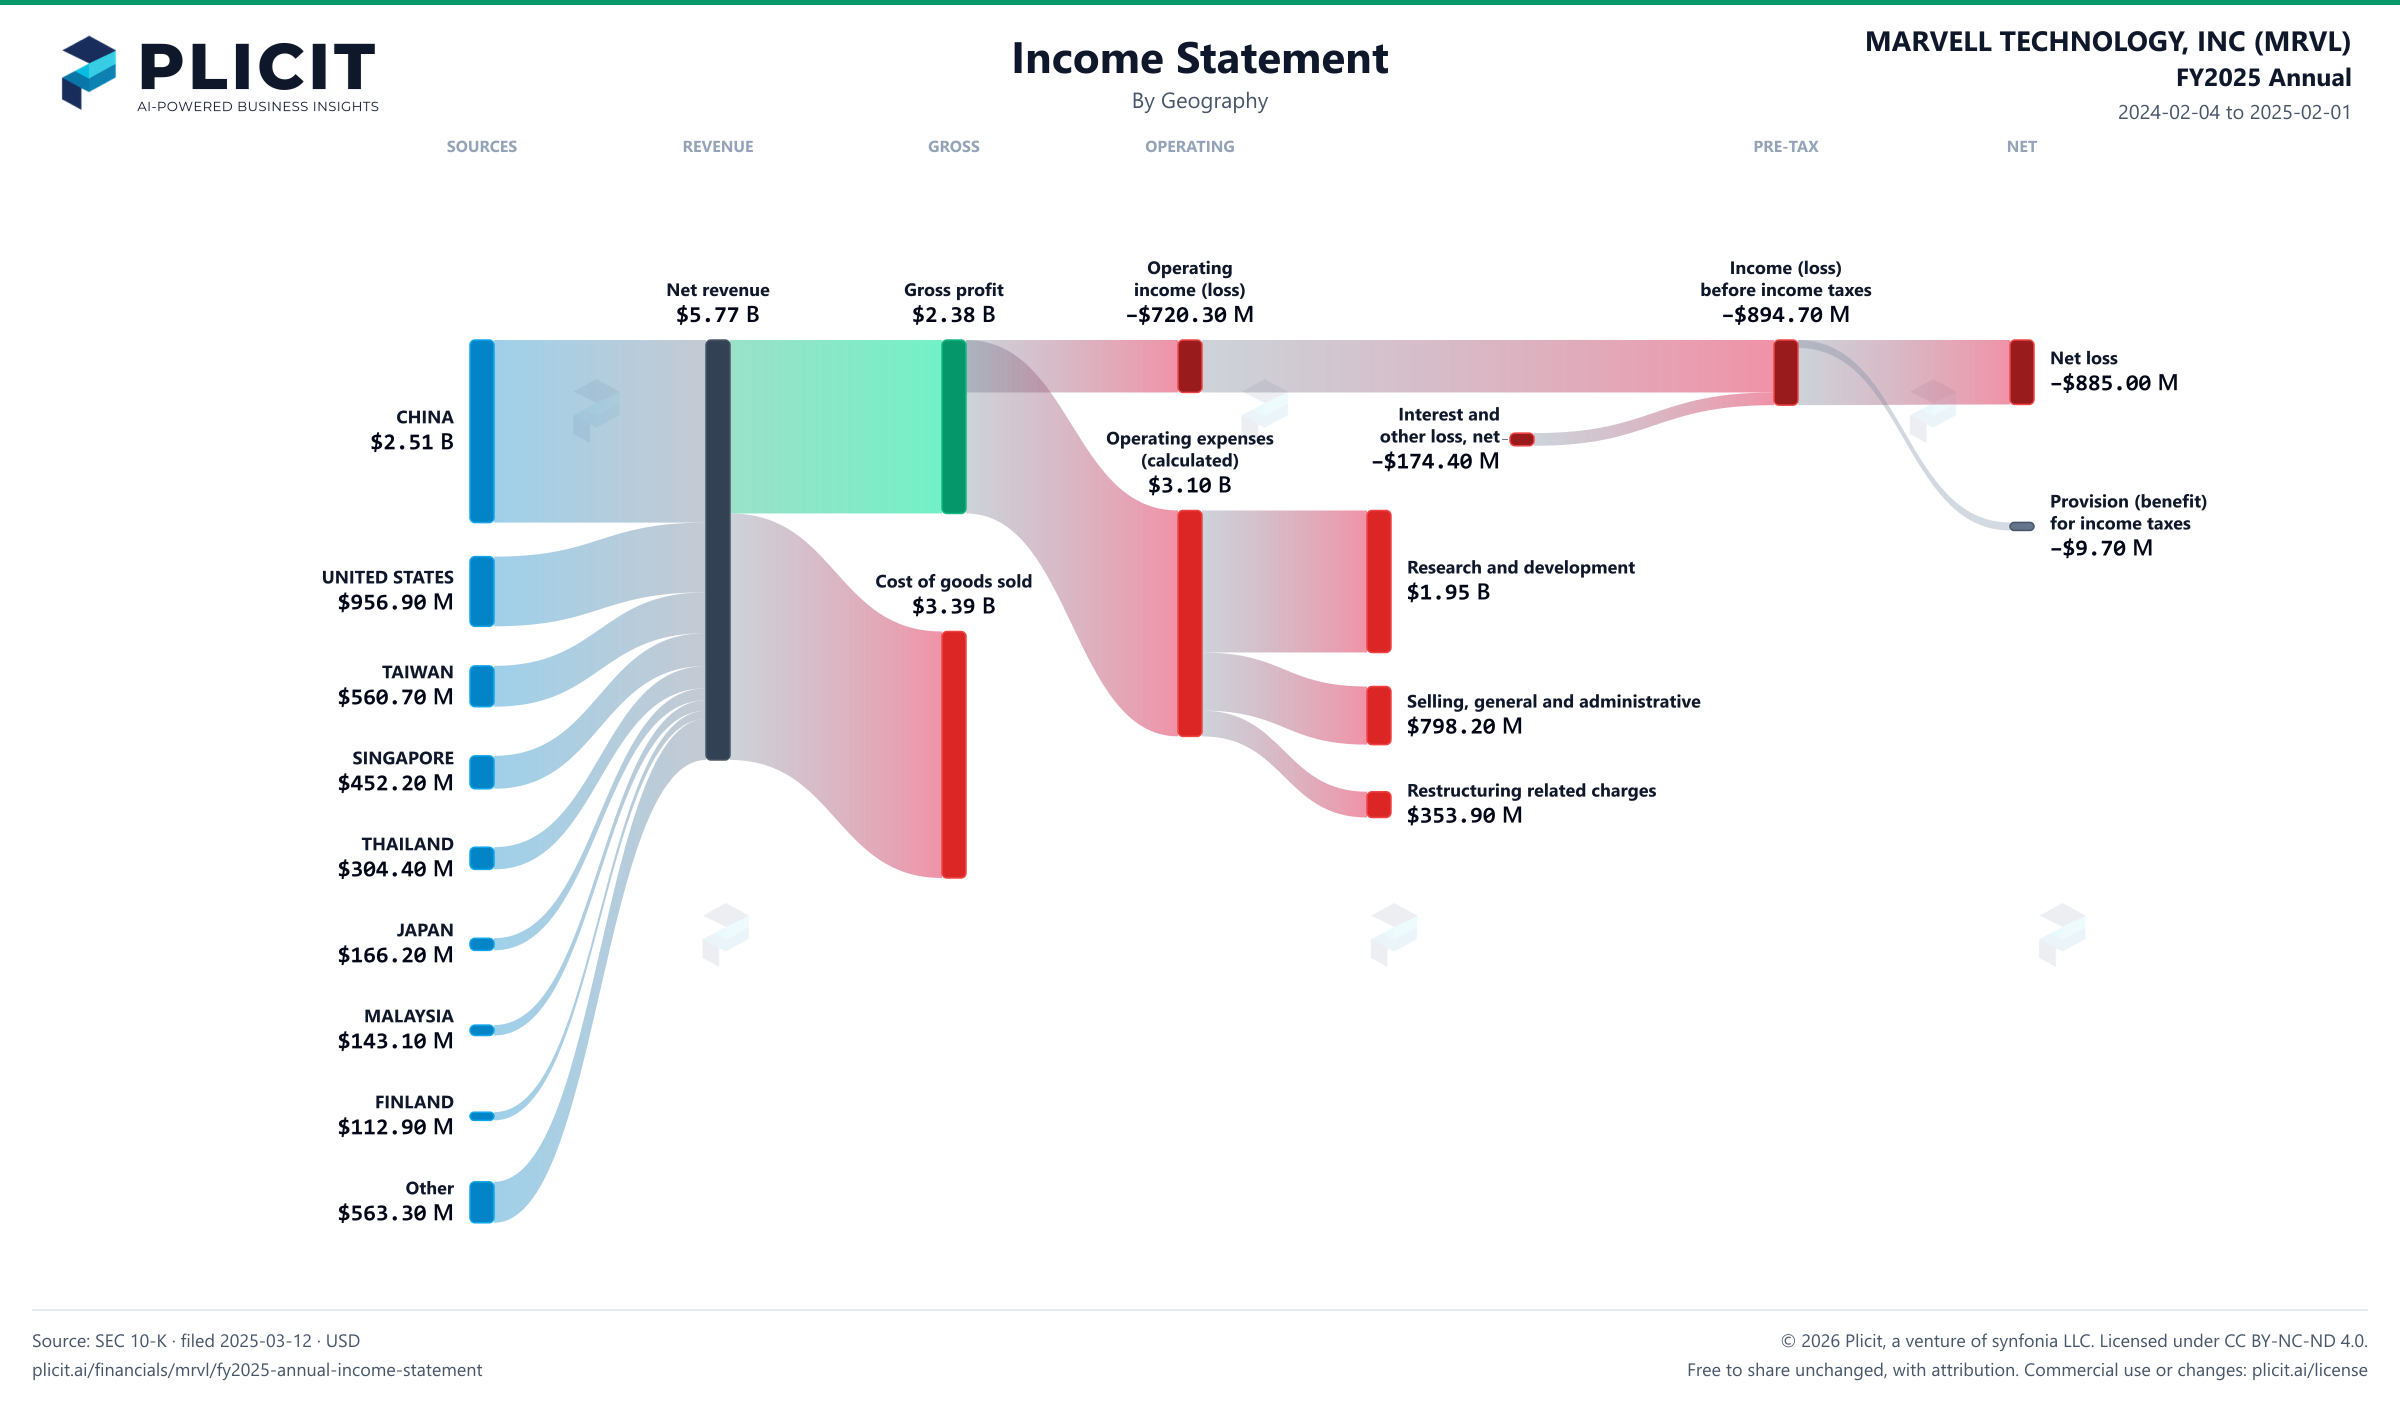2400x1401 pixels.
Task: Select the Restructuring related charges node
Action: pyautogui.click(x=1379, y=805)
